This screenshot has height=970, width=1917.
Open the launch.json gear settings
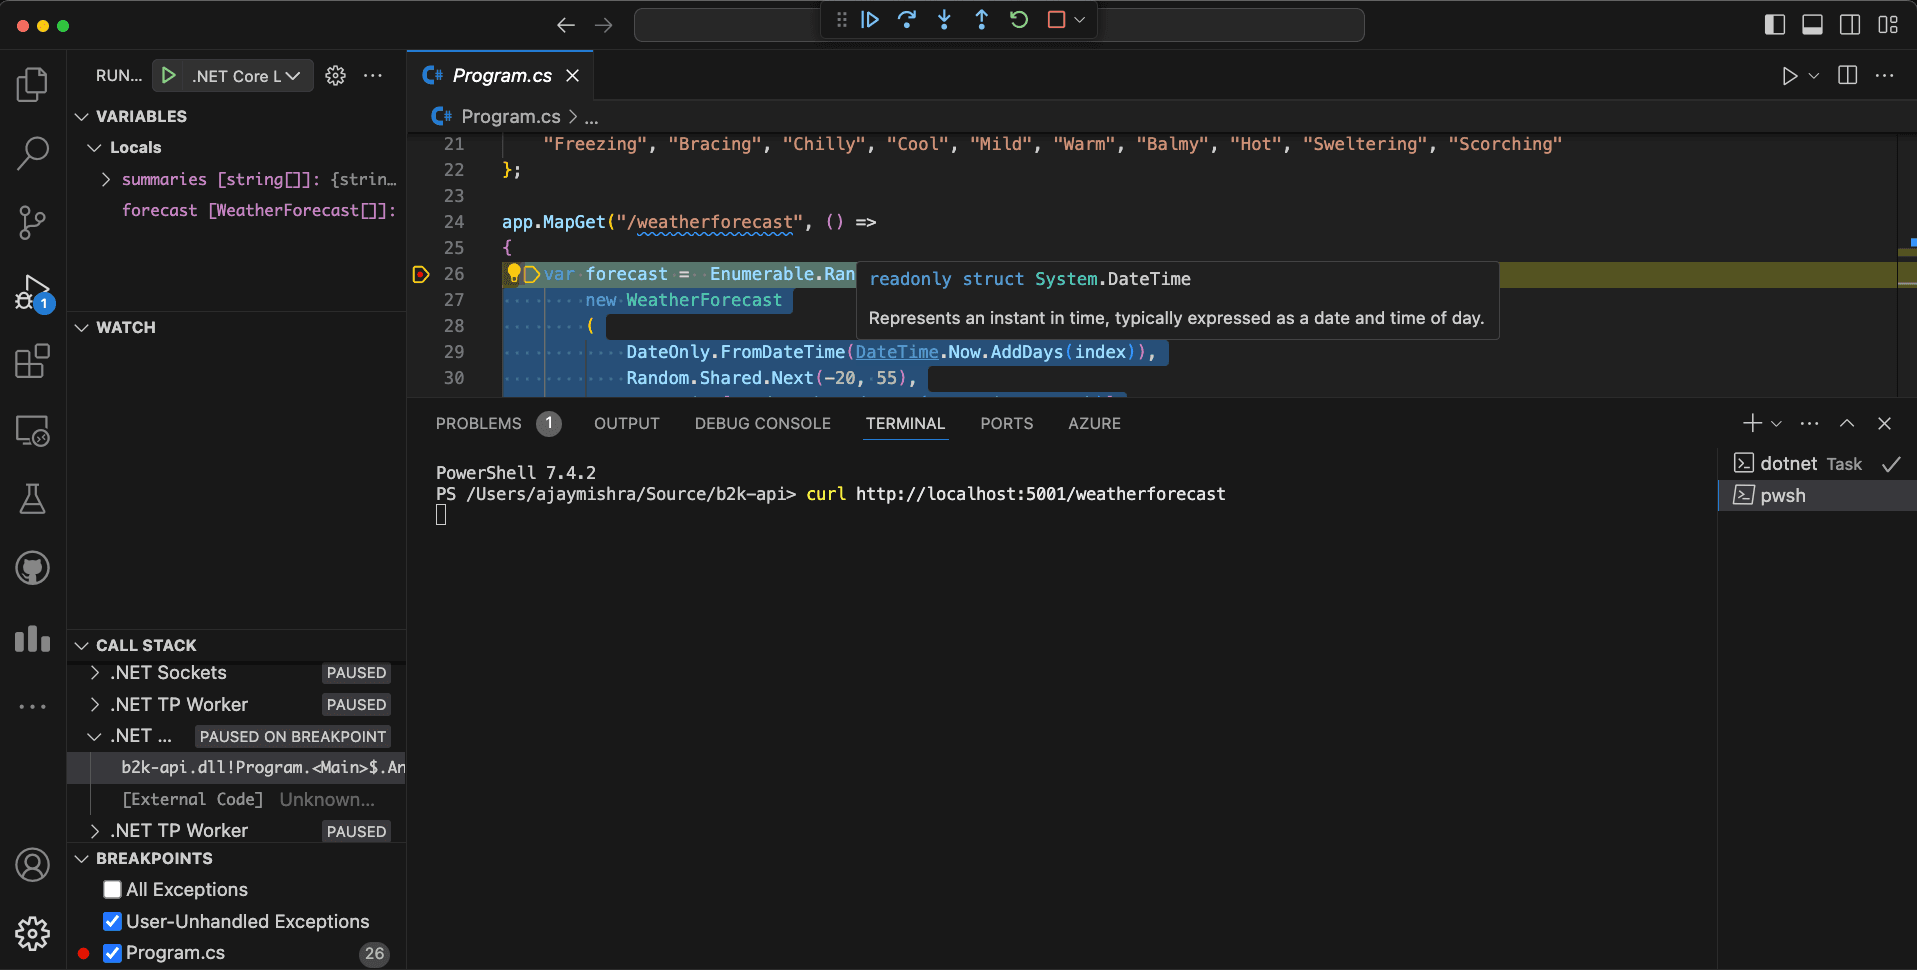[x=336, y=76]
